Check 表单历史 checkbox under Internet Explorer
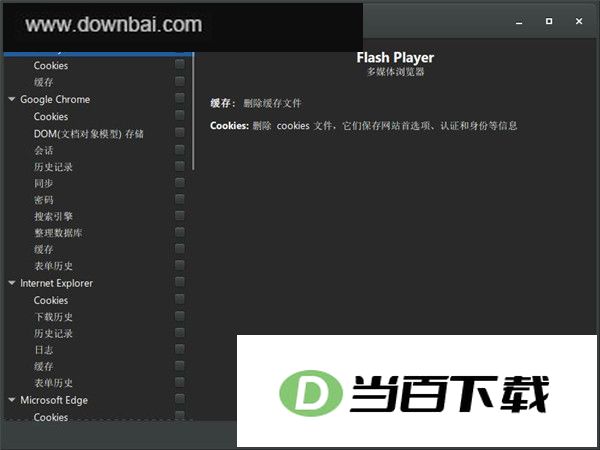This screenshot has height=450, width=600. (x=179, y=382)
